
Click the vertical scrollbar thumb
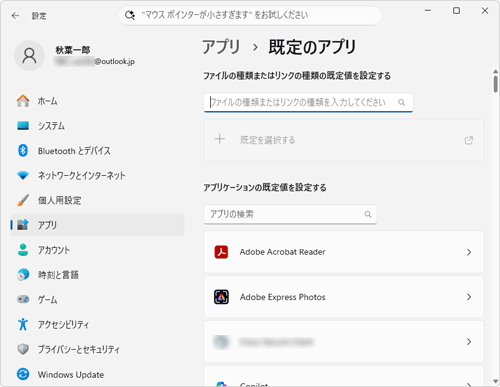pyautogui.click(x=495, y=83)
